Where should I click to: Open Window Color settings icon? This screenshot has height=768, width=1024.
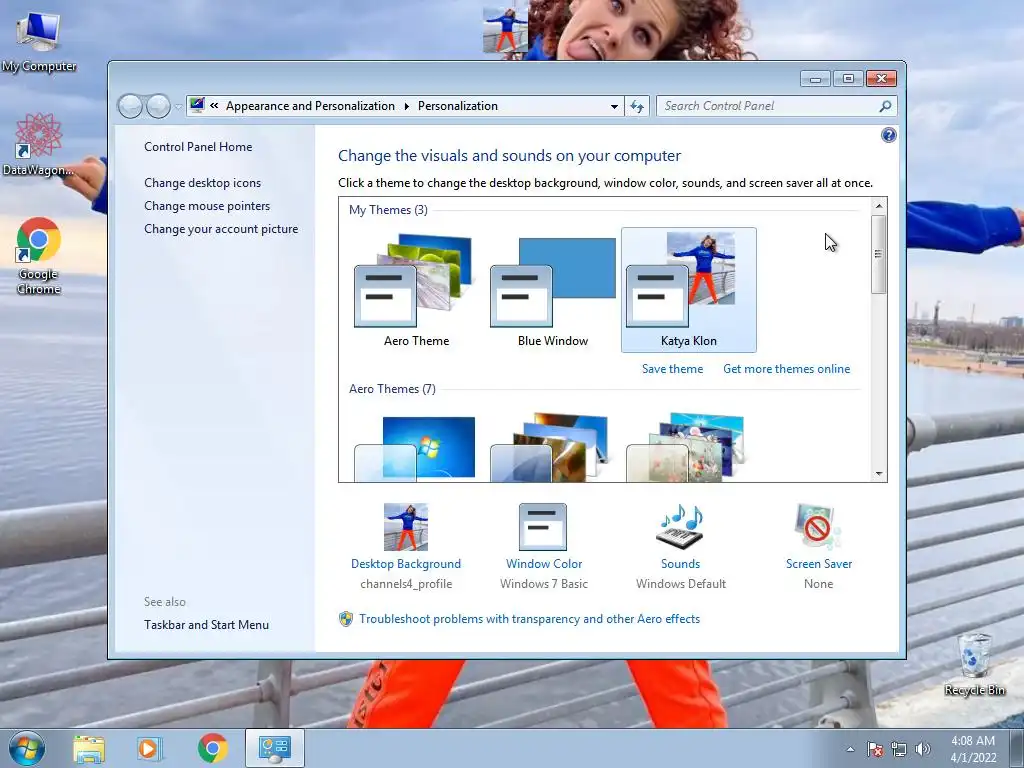pyautogui.click(x=543, y=527)
